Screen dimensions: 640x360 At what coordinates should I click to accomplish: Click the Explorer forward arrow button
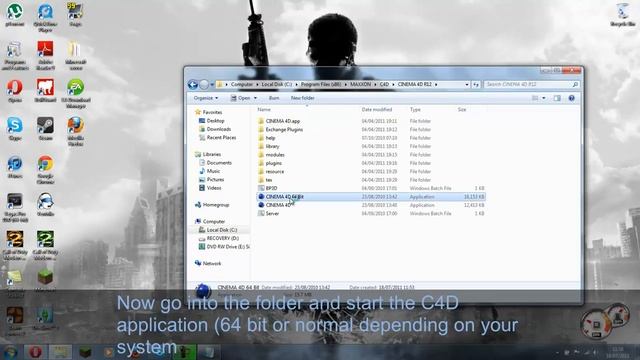(x=204, y=84)
